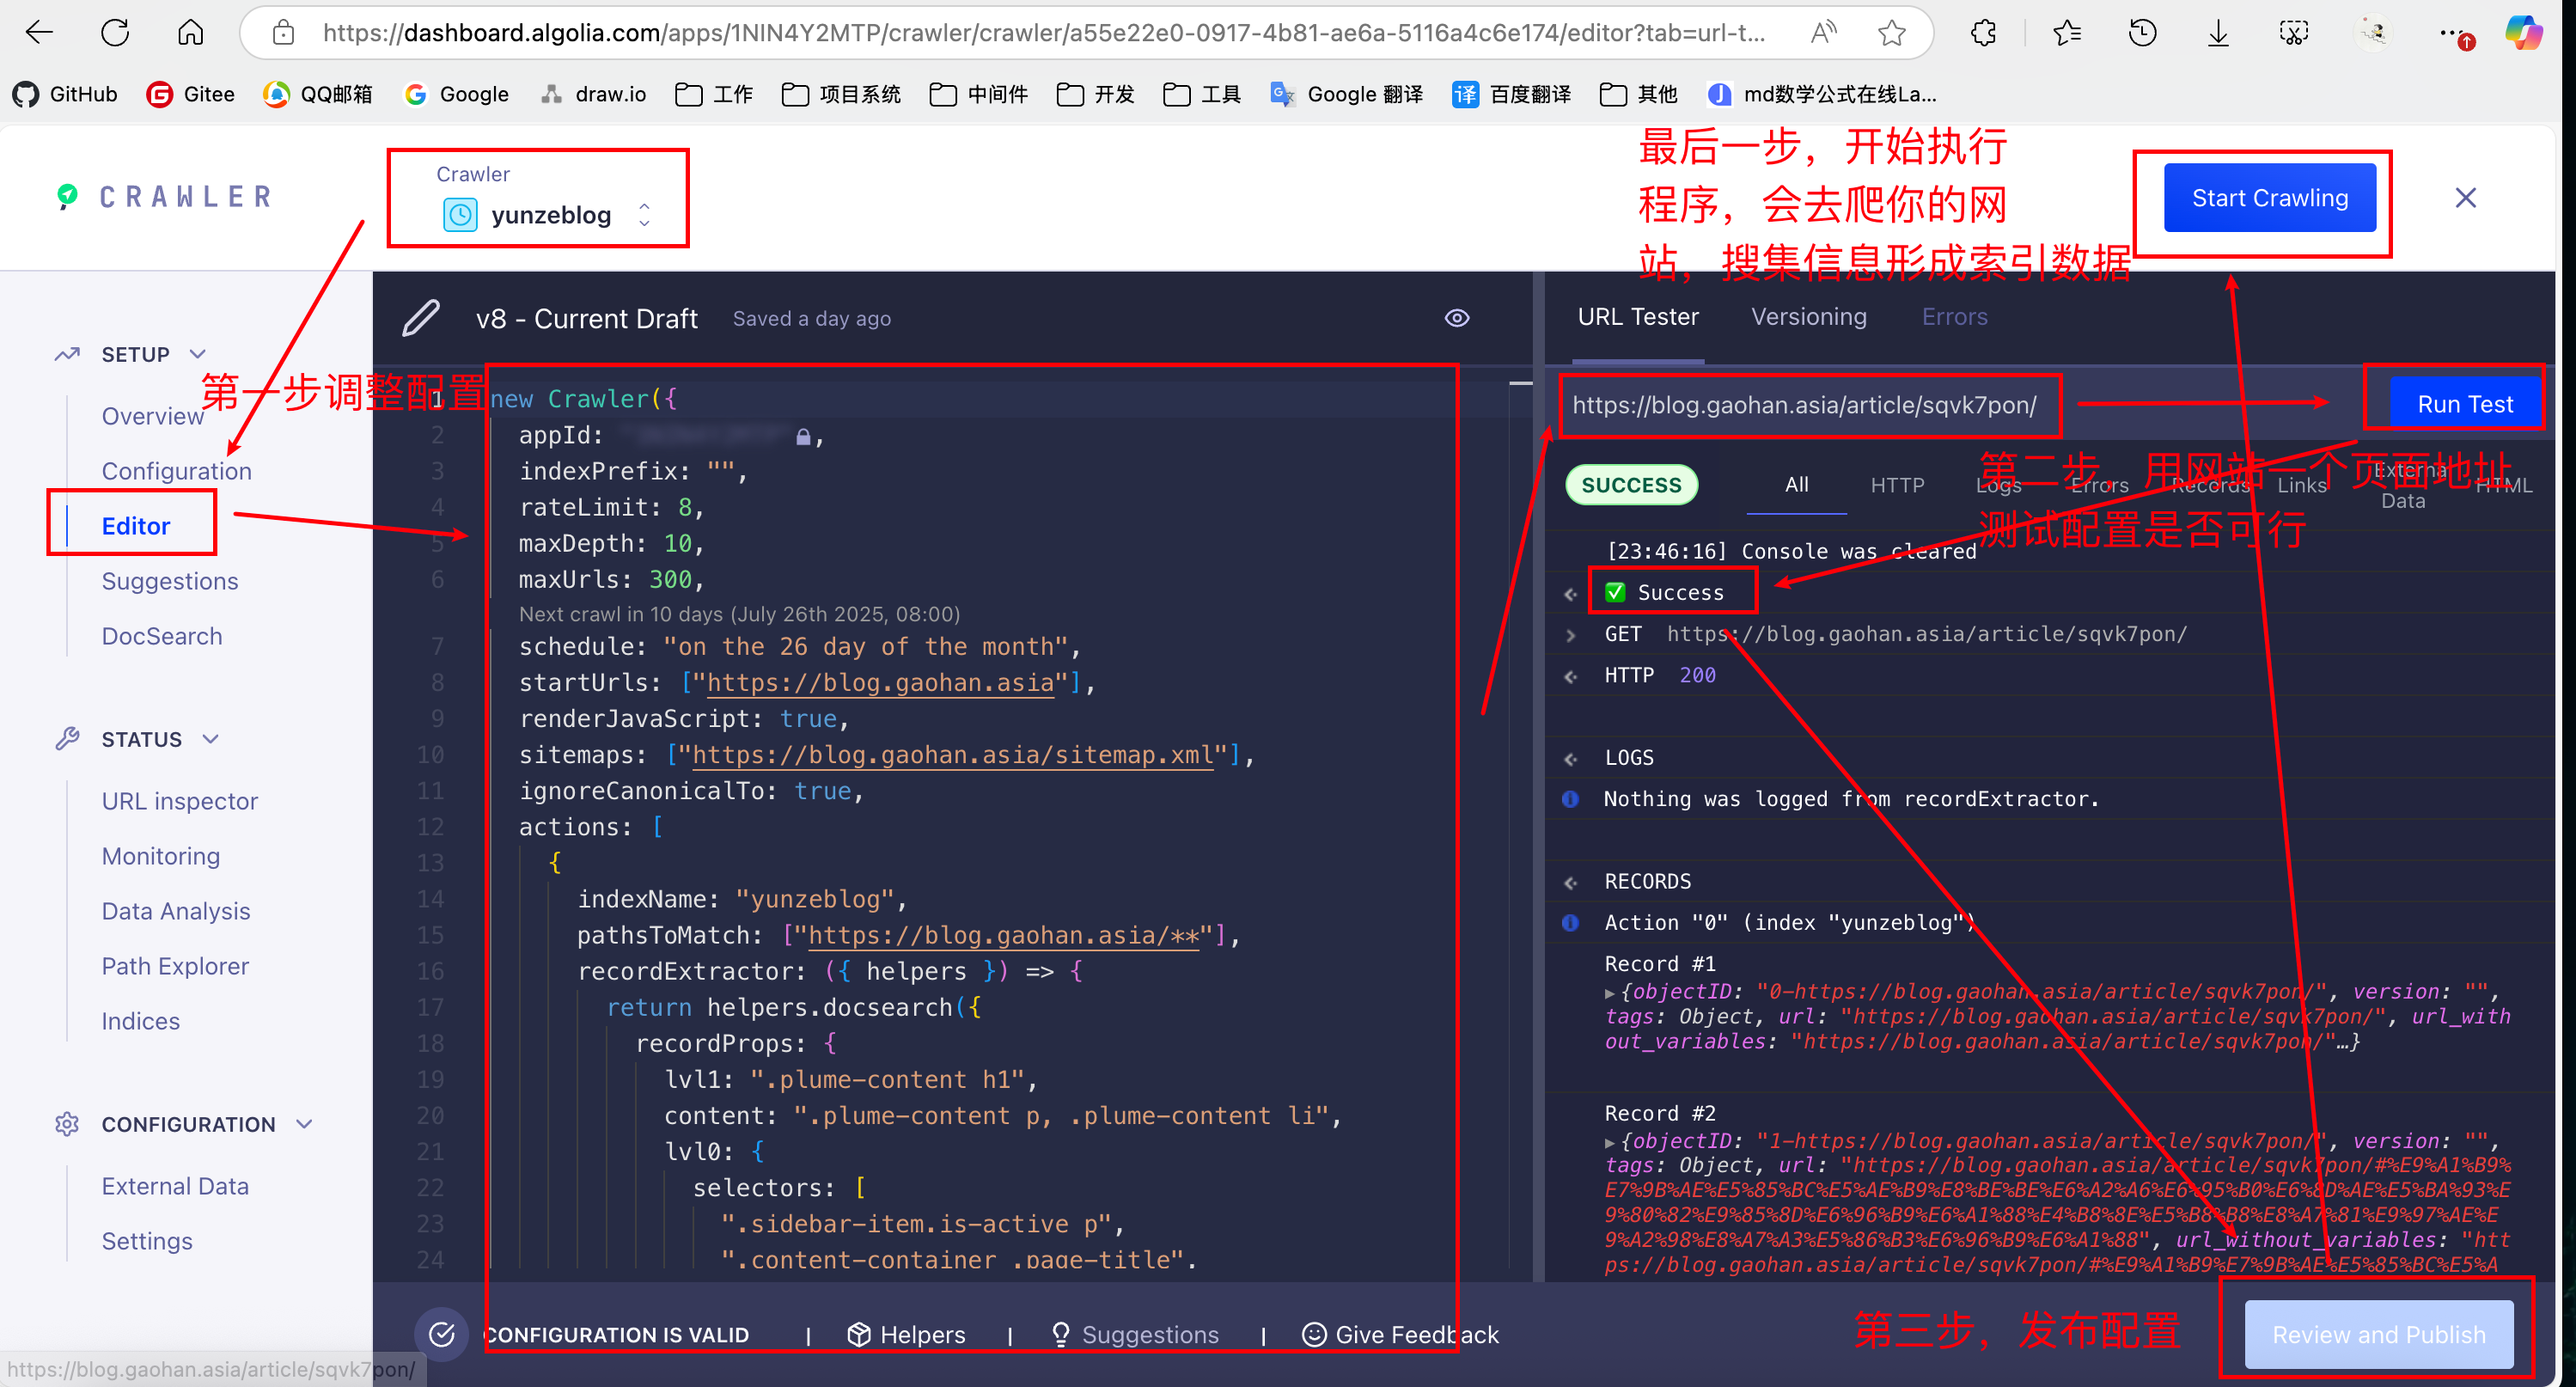This screenshot has width=2576, height=1387.
Task: Open draw.io bookmark
Action: pyautogui.click(x=593, y=94)
